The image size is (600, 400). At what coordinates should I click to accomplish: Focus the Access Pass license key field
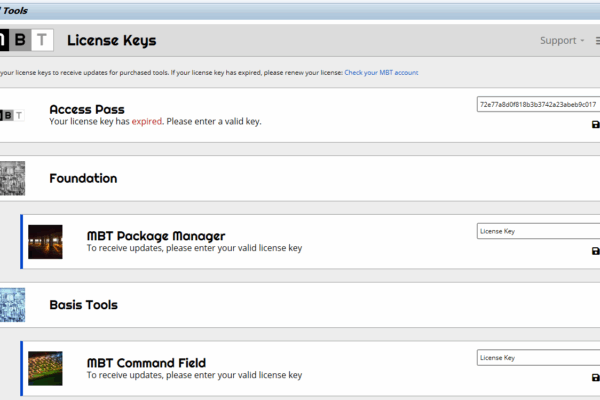click(x=537, y=104)
